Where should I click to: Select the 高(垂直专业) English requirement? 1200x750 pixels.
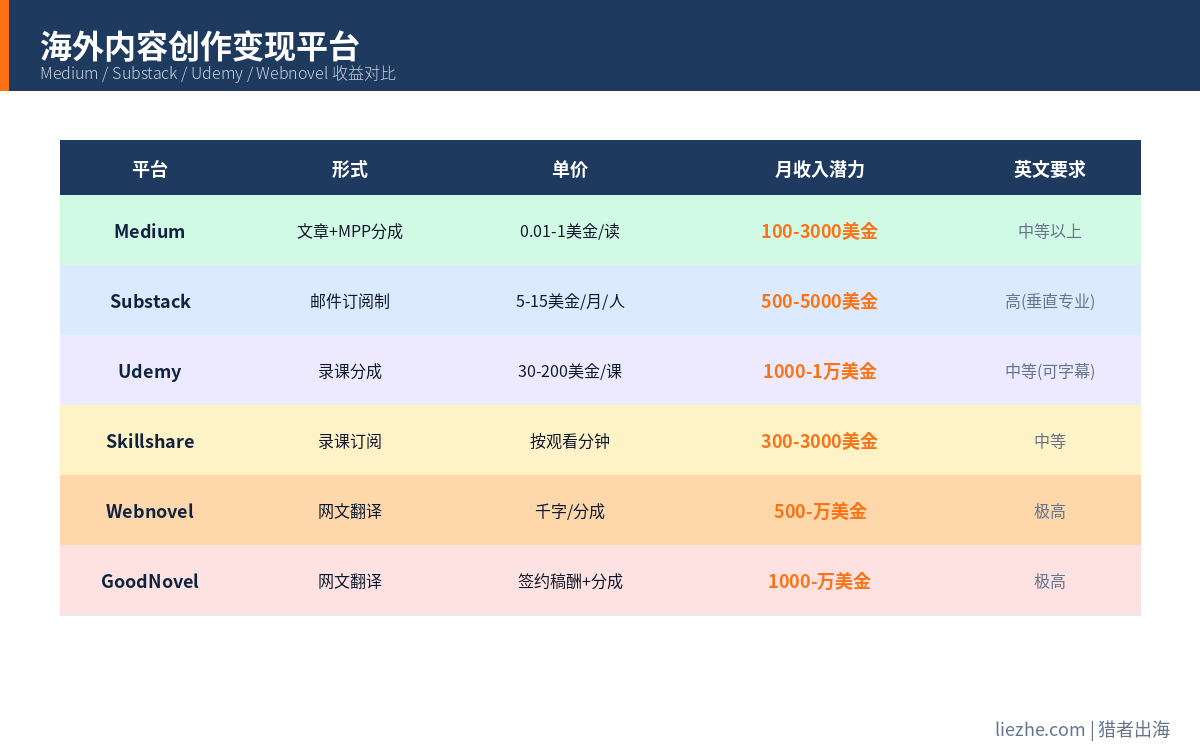[x=1050, y=301]
